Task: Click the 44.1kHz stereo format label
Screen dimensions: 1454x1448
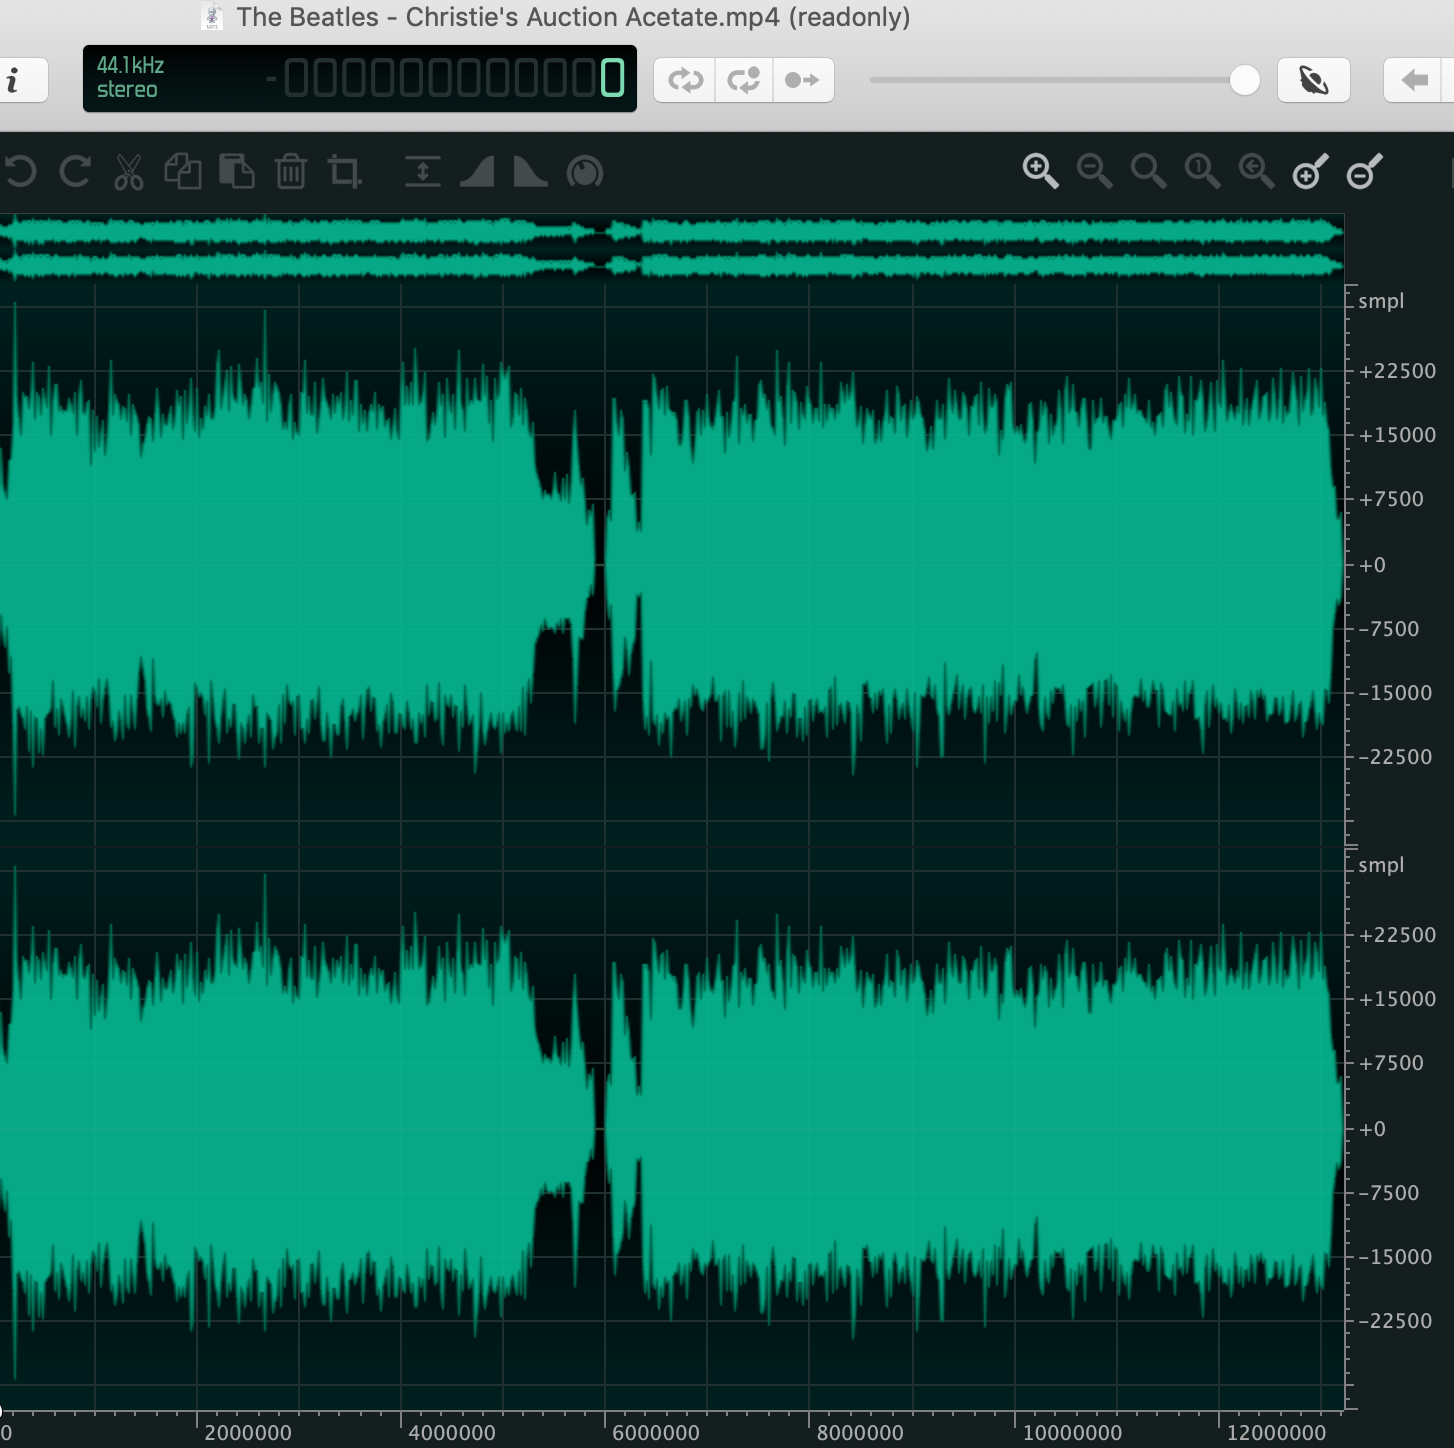Action: pos(130,78)
